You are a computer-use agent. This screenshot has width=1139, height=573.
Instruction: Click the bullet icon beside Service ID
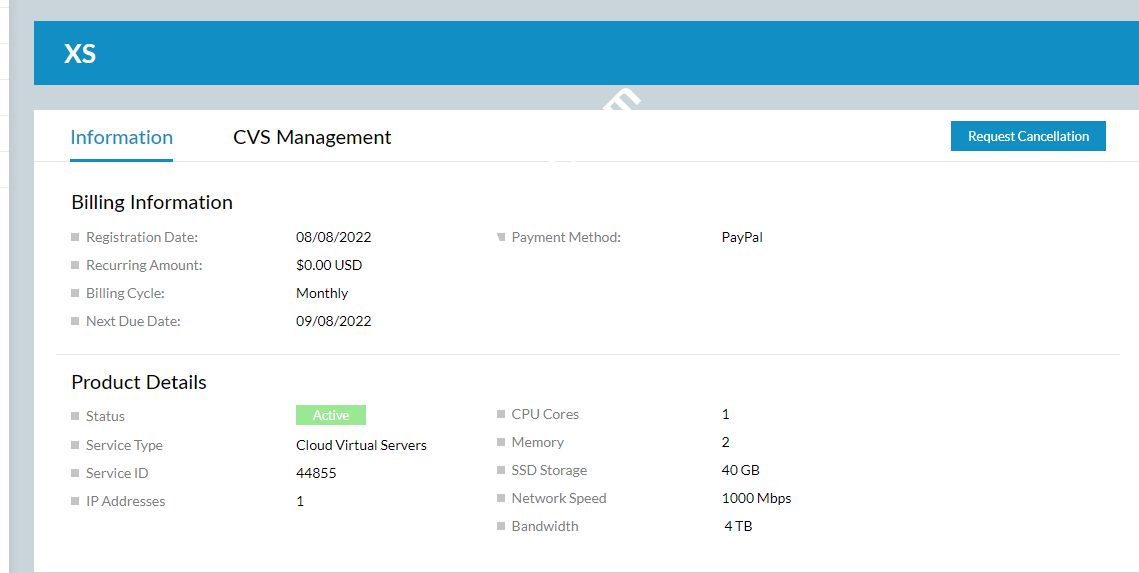[x=76, y=473]
